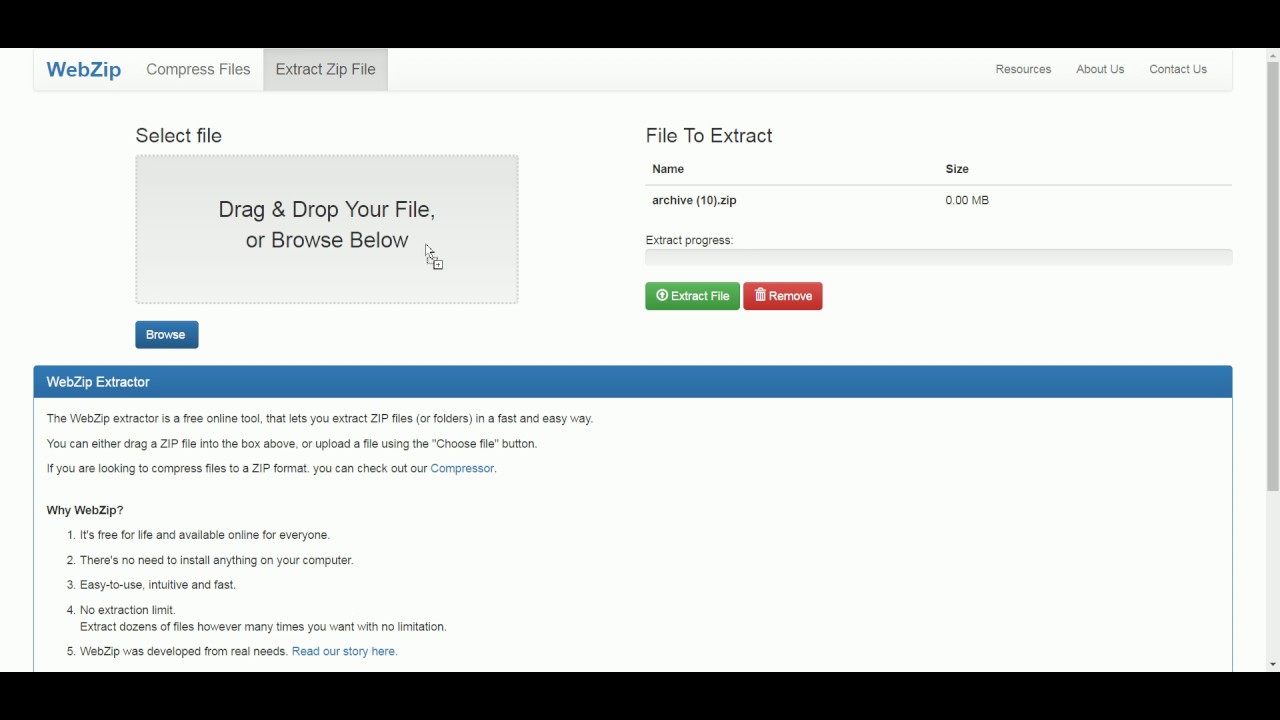This screenshot has height=720, width=1280.
Task: Go to the About Us page
Action: pos(1100,69)
